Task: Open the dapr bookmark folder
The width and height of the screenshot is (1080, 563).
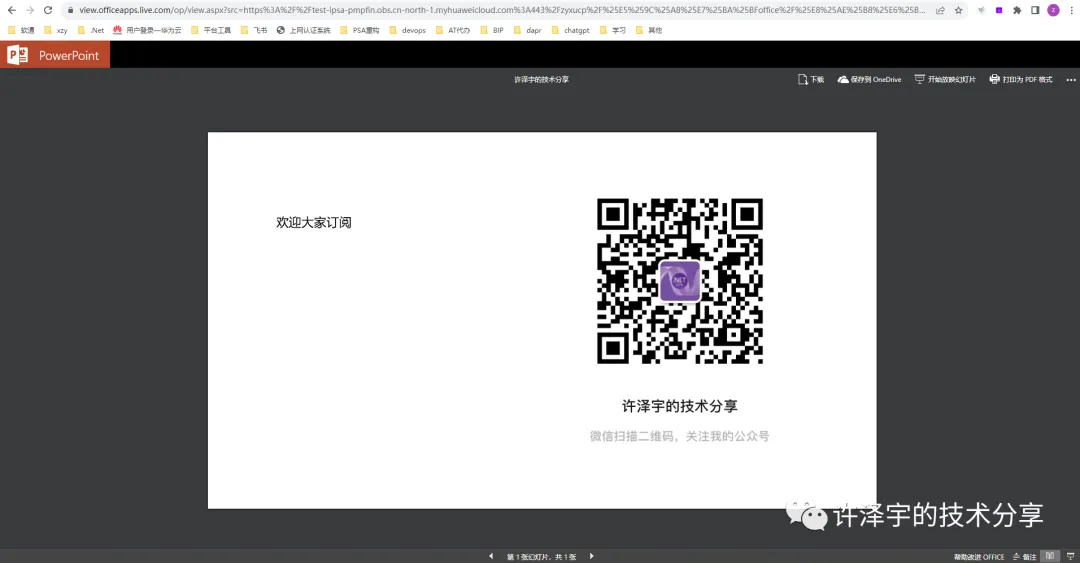Action: tap(526, 30)
